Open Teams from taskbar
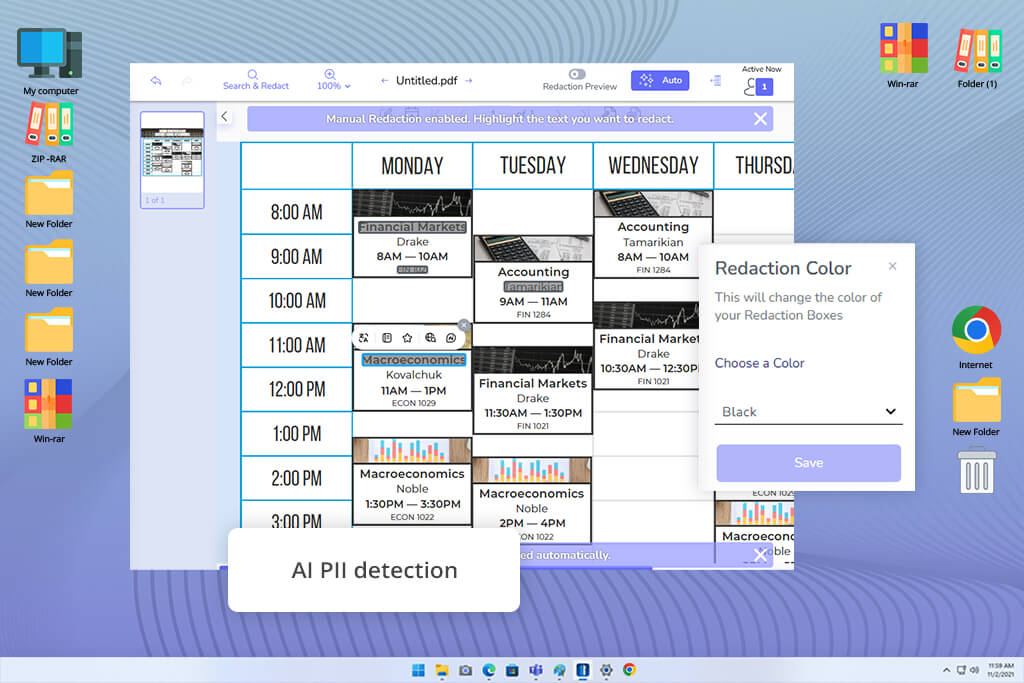 pos(536,670)
